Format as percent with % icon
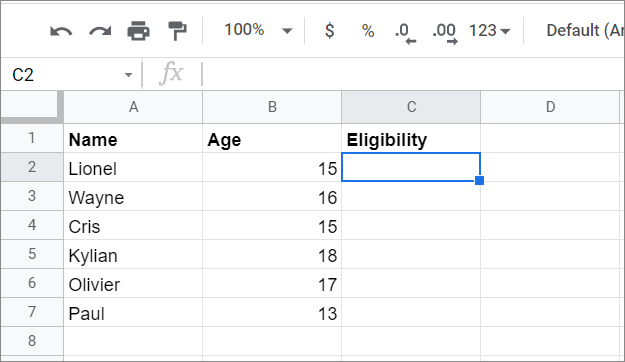625x362 pixels. tap(368, 31)
